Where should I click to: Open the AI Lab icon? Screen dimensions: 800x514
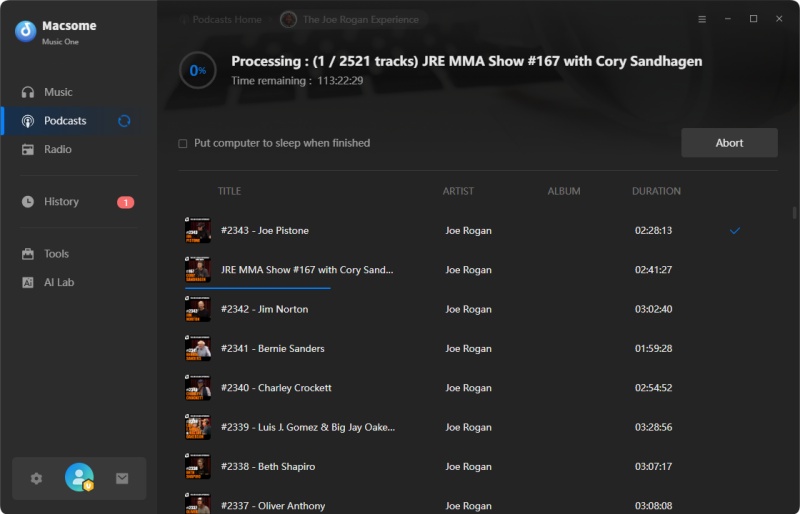click(28, 282)
